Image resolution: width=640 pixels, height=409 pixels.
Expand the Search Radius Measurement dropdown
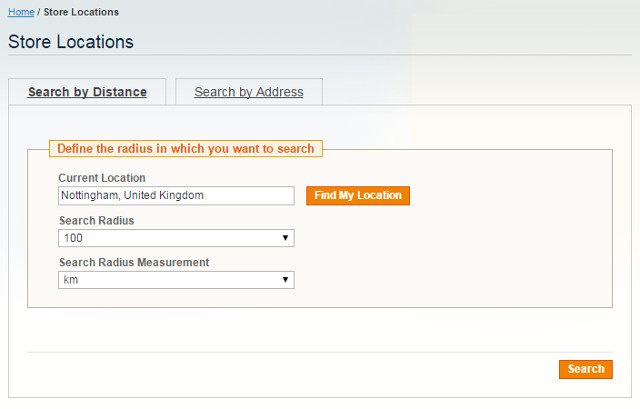coord(176,280)
